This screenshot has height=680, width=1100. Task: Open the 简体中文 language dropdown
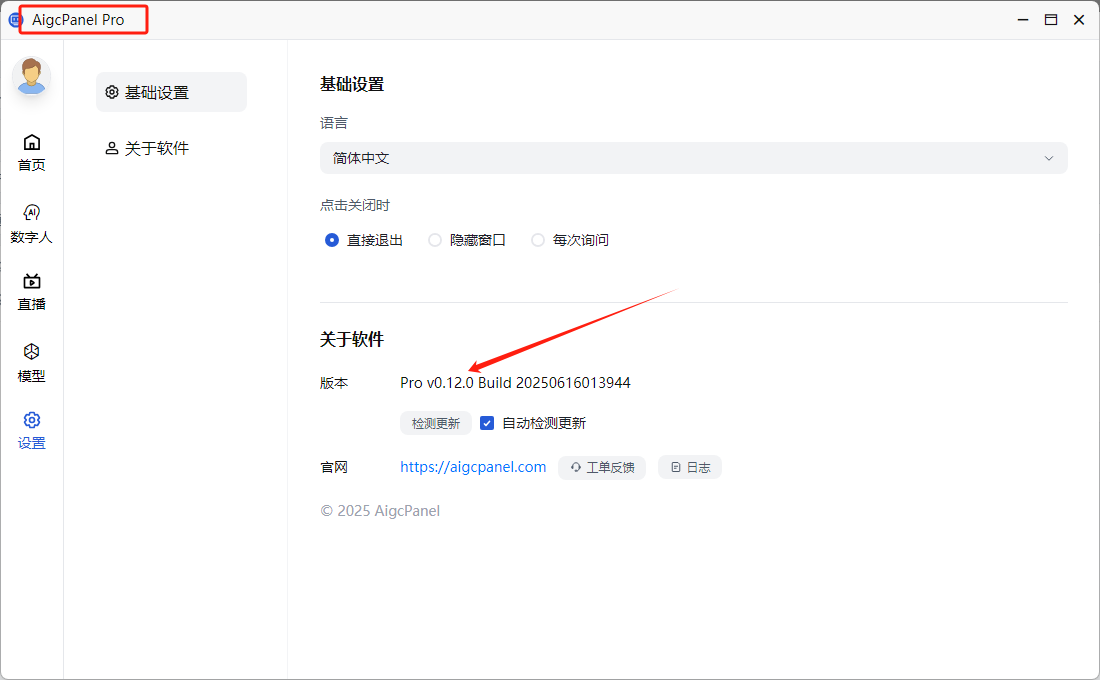[693, 158]
